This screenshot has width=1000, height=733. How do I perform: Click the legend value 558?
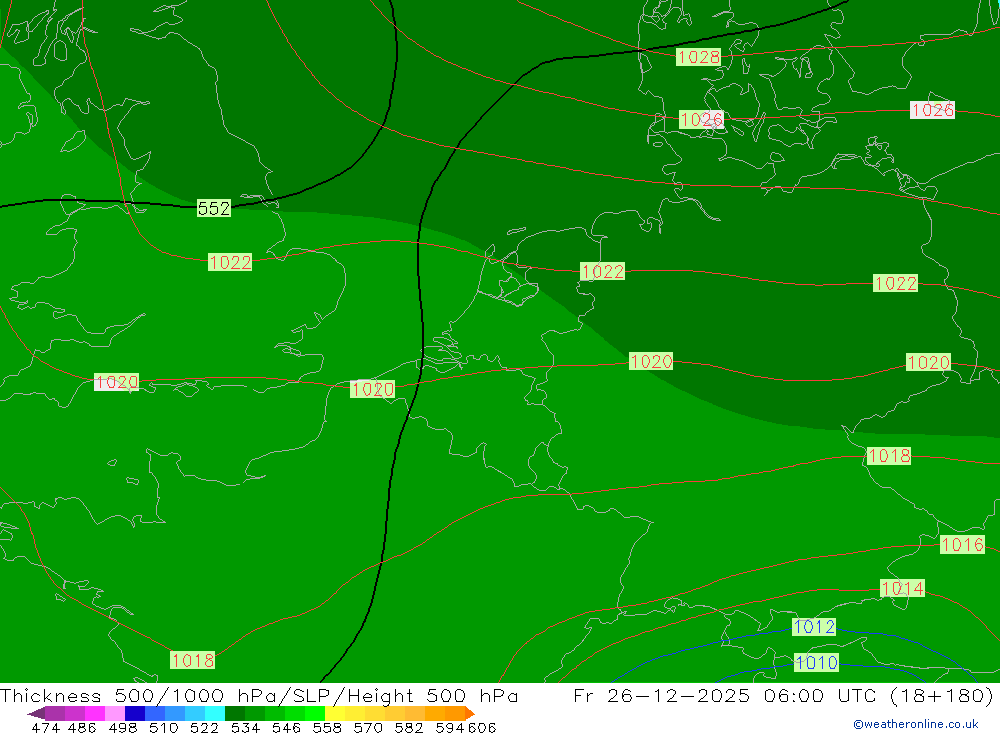pos(327,727)
